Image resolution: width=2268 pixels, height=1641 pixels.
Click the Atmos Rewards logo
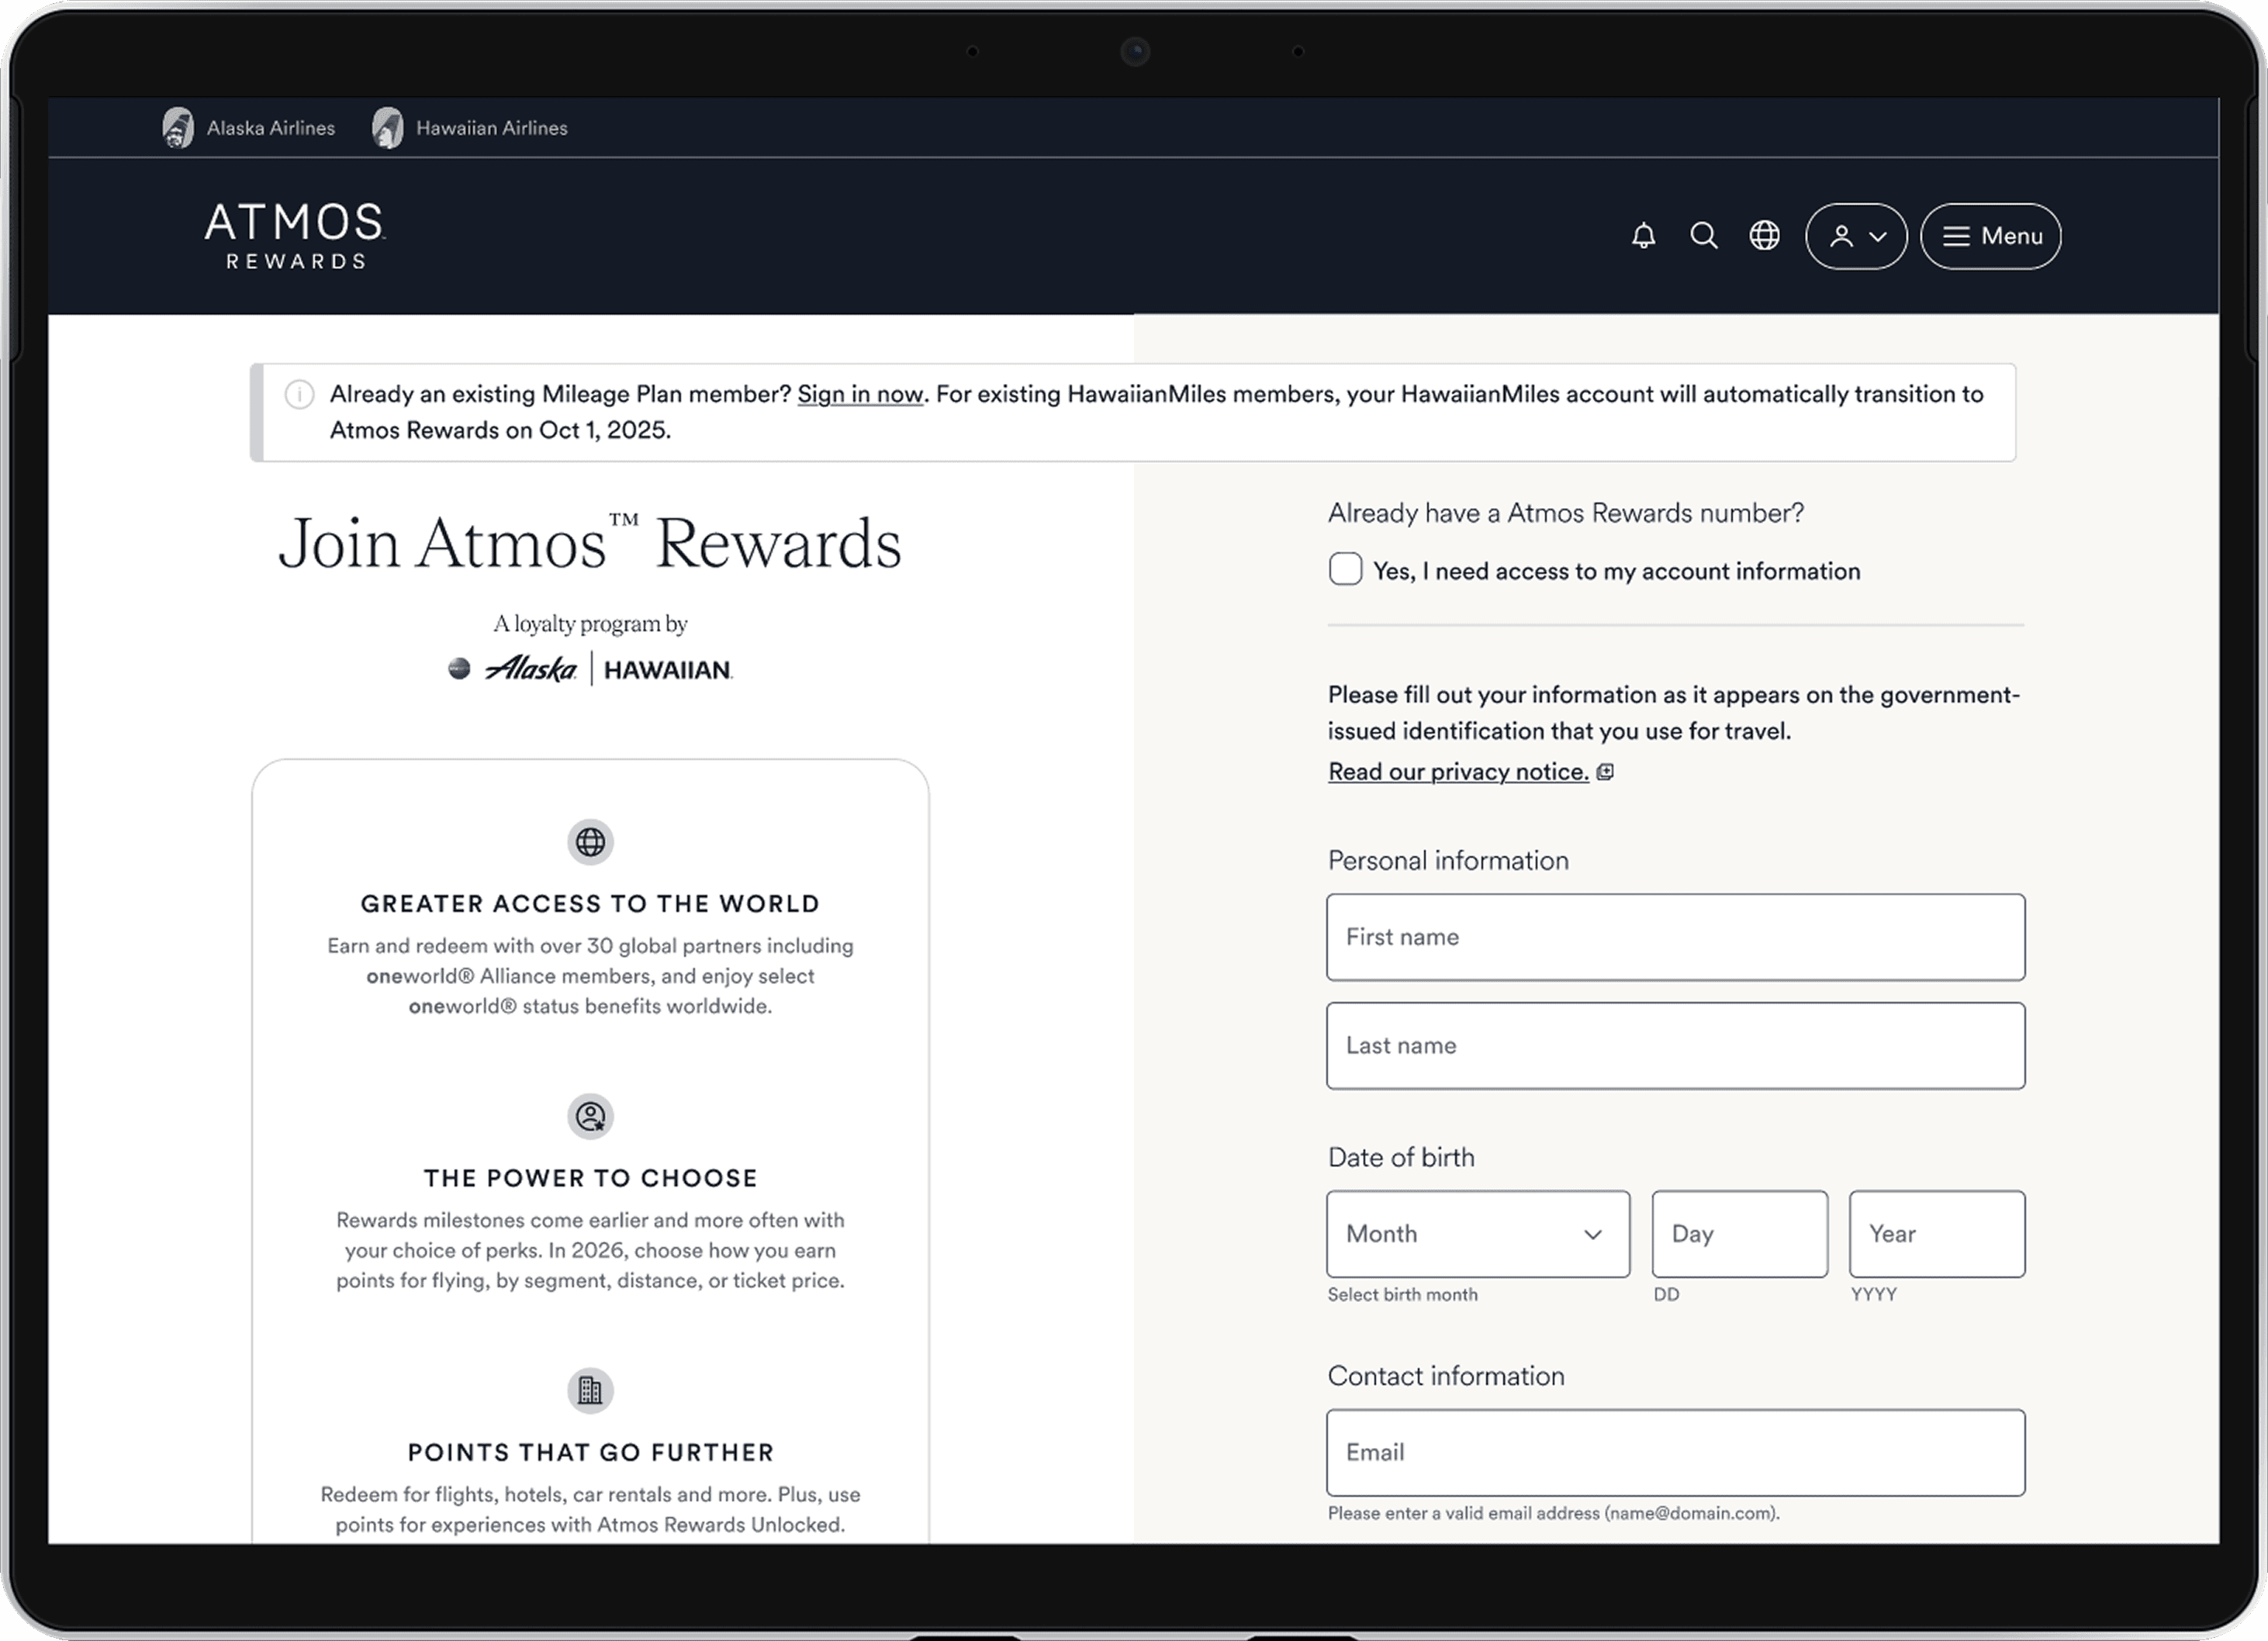[295, 236]
